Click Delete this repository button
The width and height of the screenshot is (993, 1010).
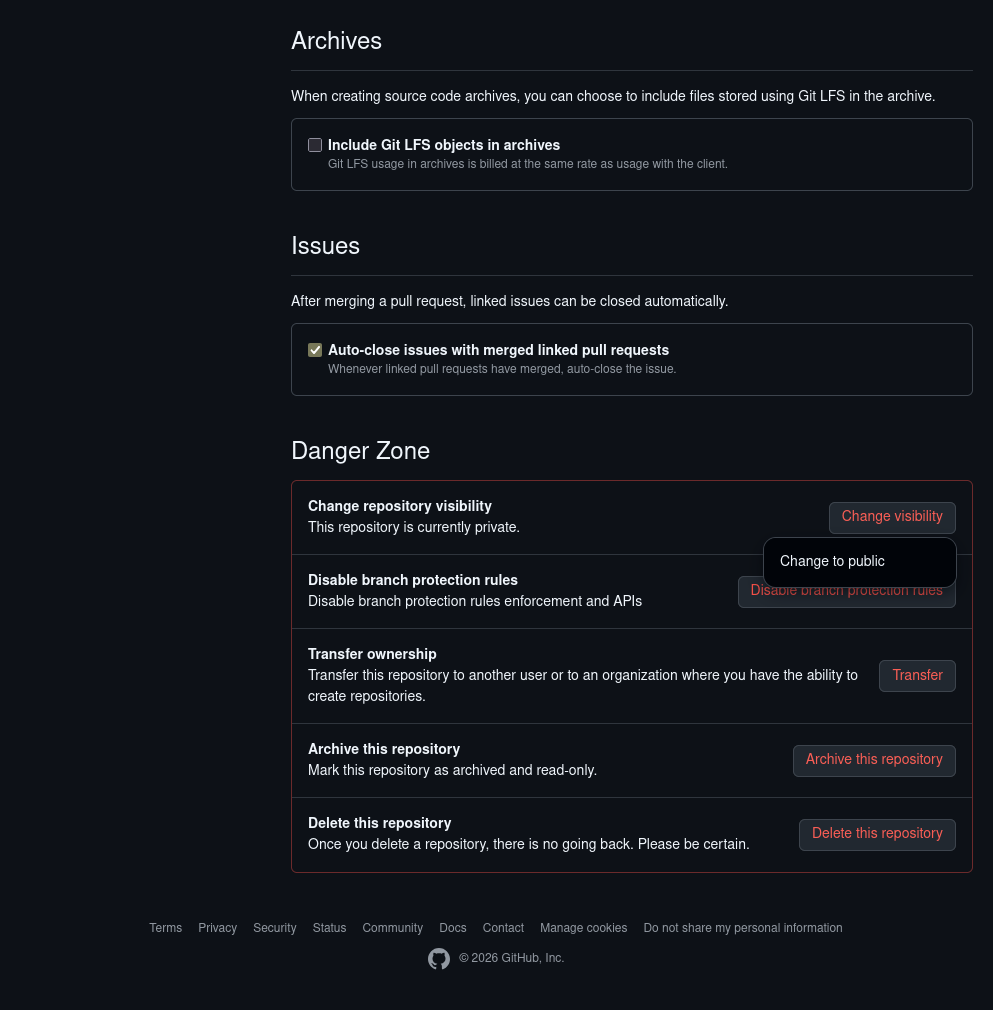[x=877, y=834]
